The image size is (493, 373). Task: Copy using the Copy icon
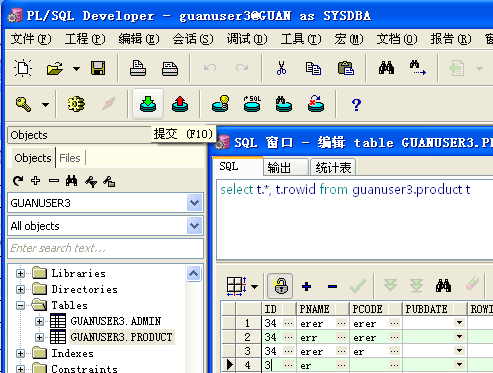[x=313, y=68]
